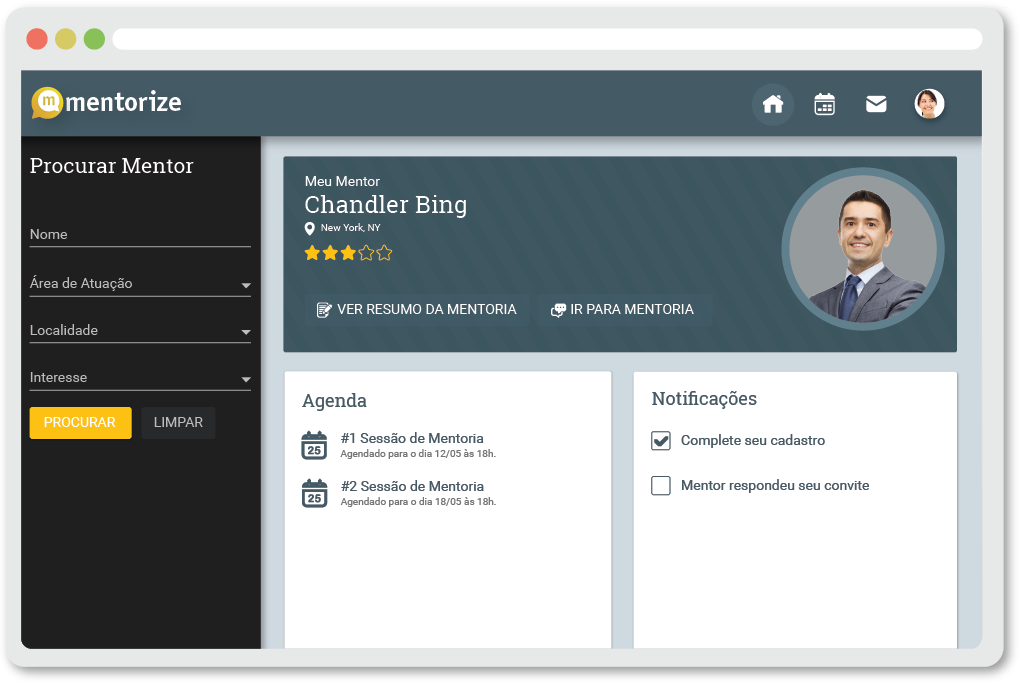Rate Chandler Bing by clicking the fourth star
Viewport: 1027px width, 689px height.
pyautogui.click(x=367, y=253)
